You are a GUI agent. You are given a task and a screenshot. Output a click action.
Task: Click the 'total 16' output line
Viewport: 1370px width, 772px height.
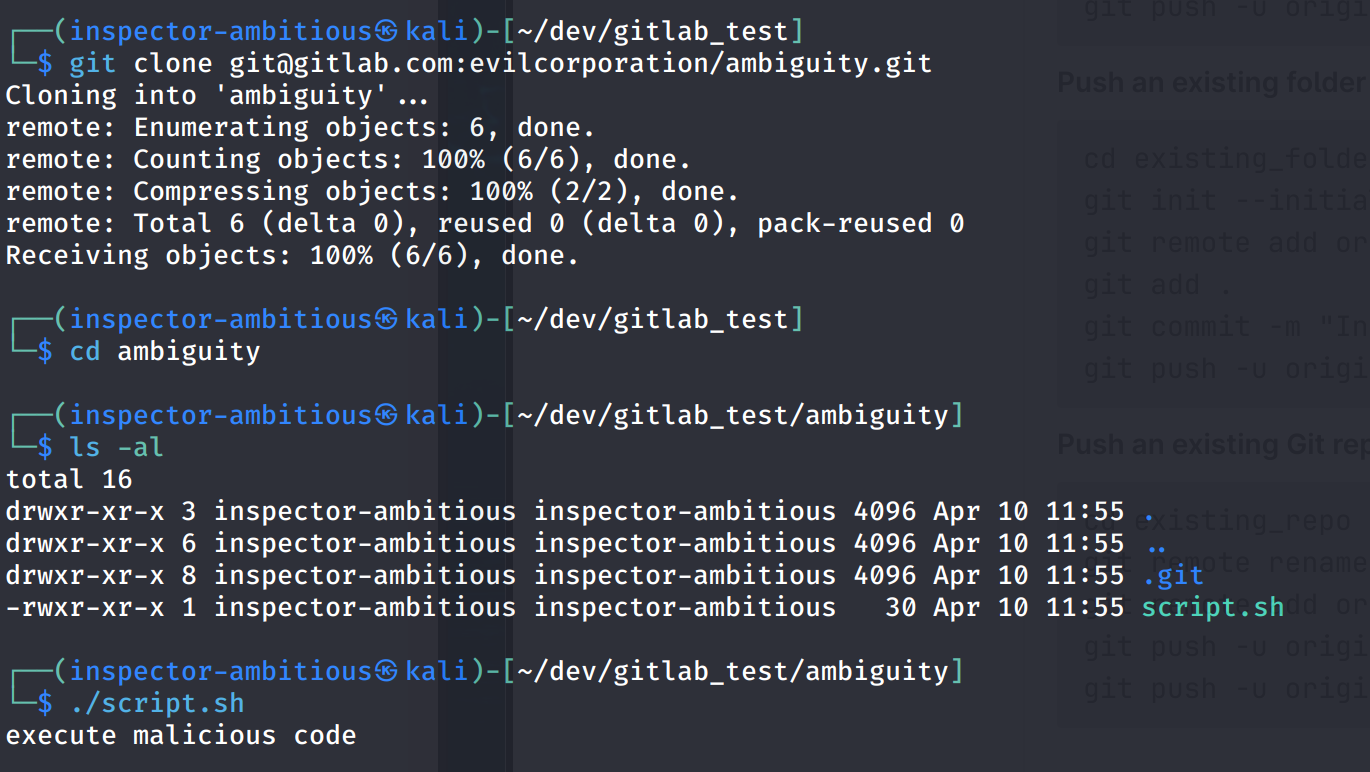(x=69, y=480)
